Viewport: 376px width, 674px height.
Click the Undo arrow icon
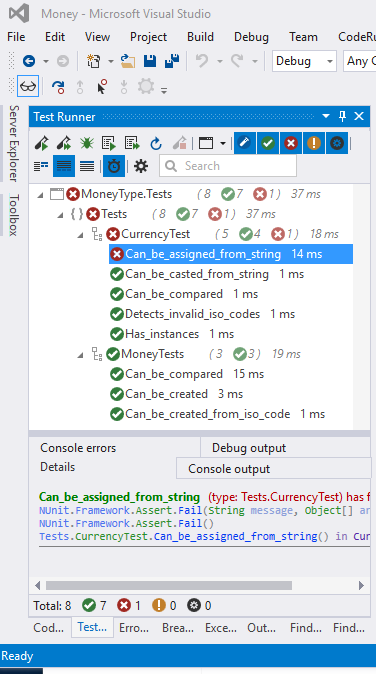202,61
